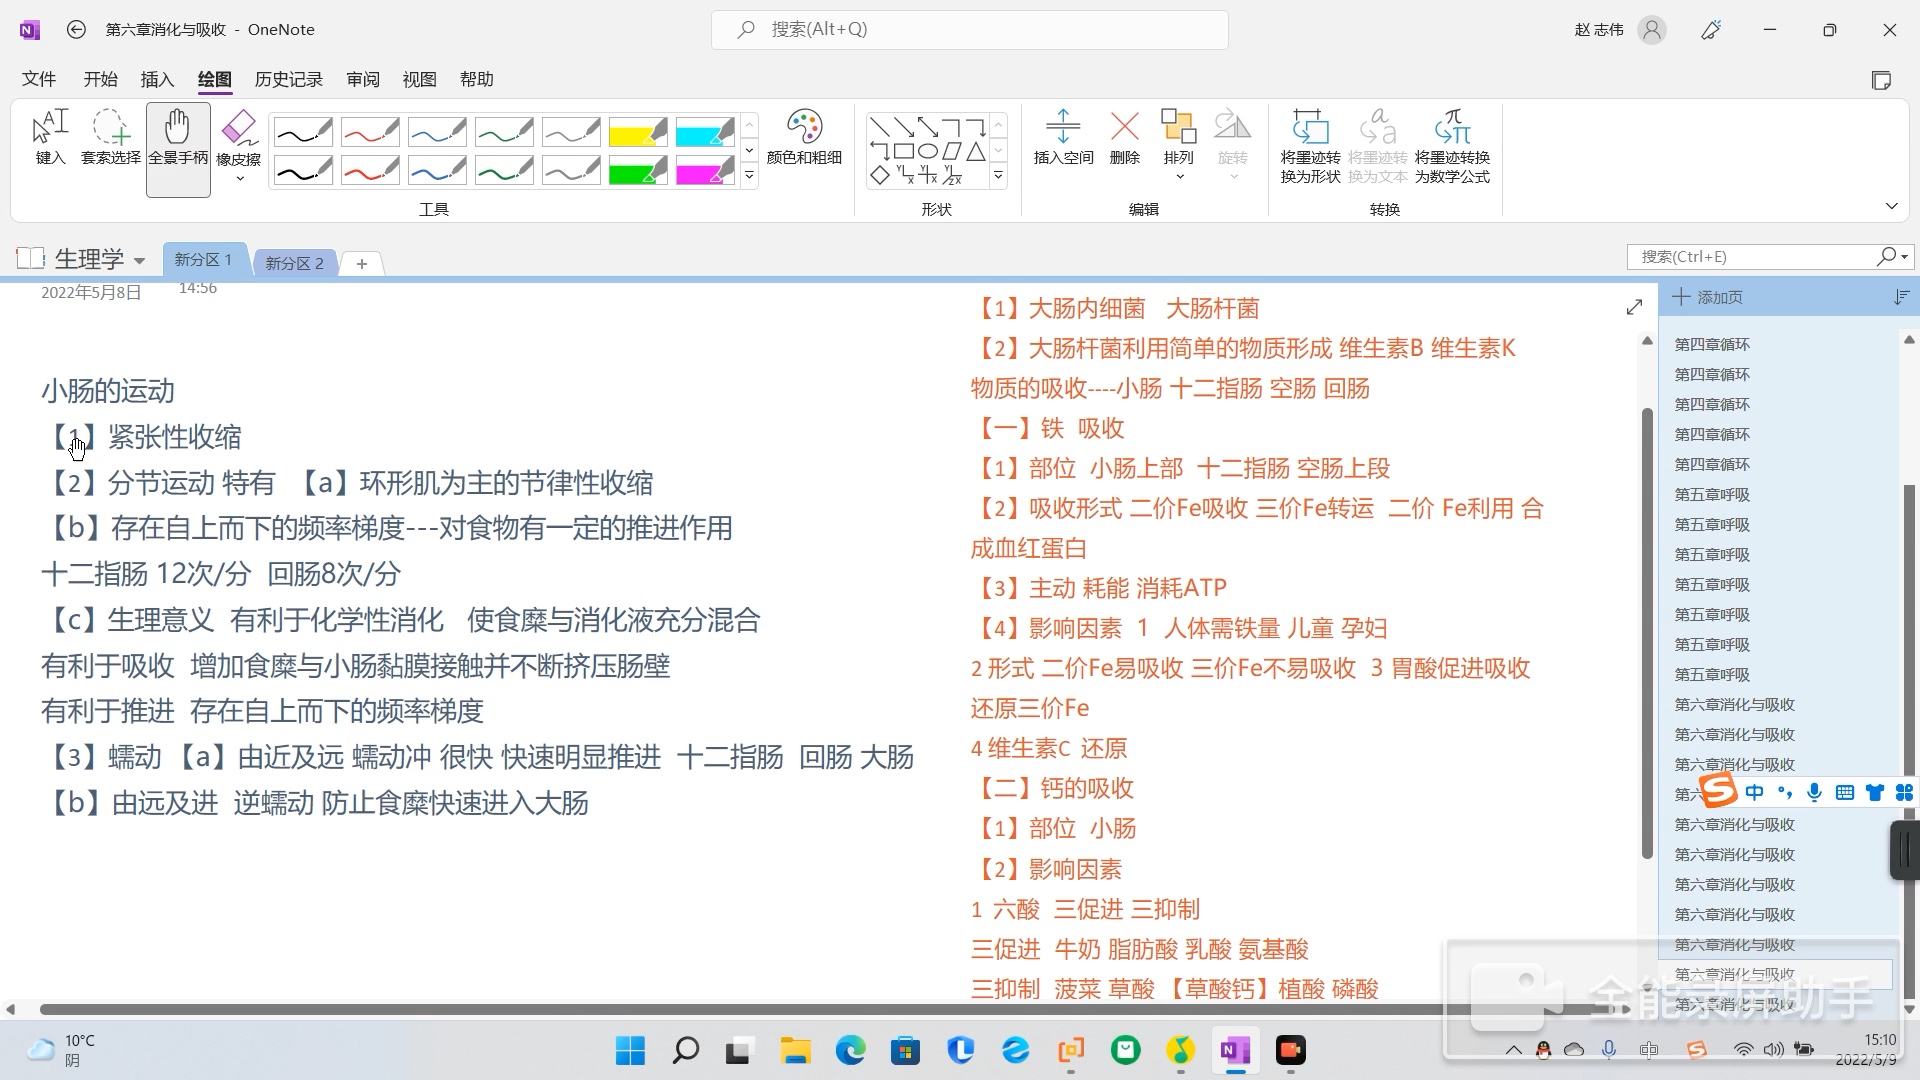Select the ellipse shape
This screenshot has width=1920, height=1080.
click(928, 151)
